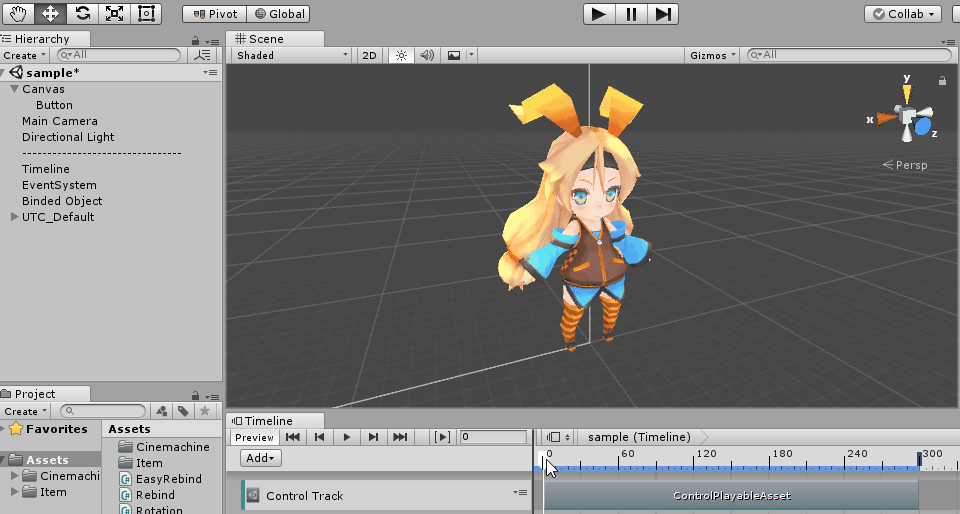Select the ControlPlayableAsset clip

point(731,496)
